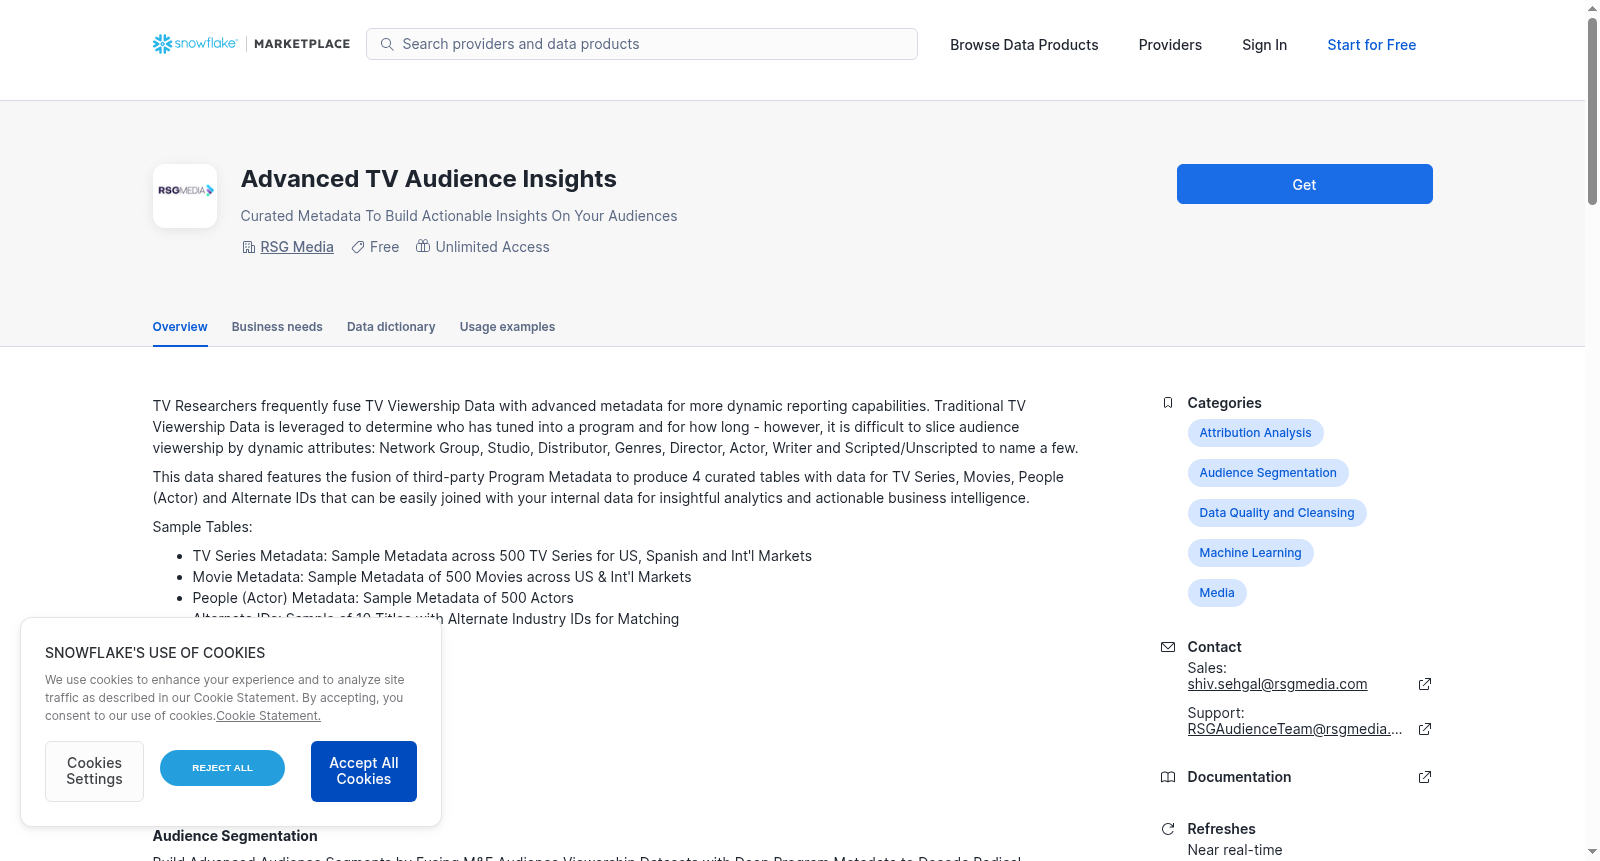This screenshot has width=1600, height=861.
Task: Click the envelope icon next to Contact
Action: 1168,647
